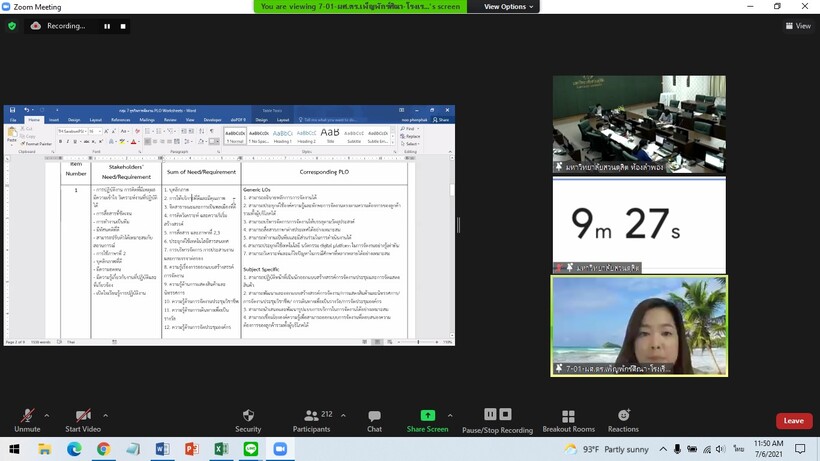
Task: Open Breakout Rooms
Action: click(568, 420)
